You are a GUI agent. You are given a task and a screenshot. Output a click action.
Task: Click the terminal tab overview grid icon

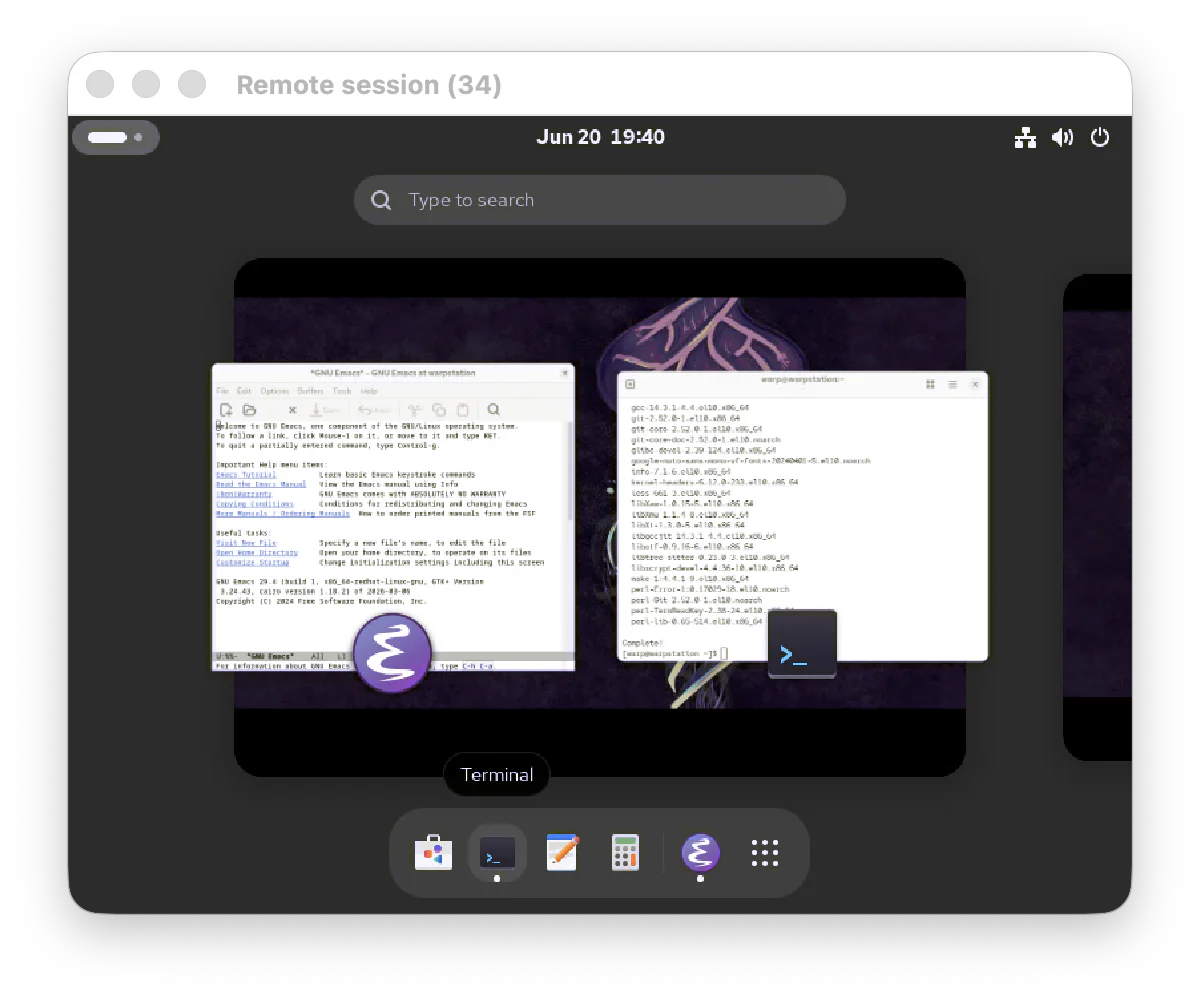(930, 384)
